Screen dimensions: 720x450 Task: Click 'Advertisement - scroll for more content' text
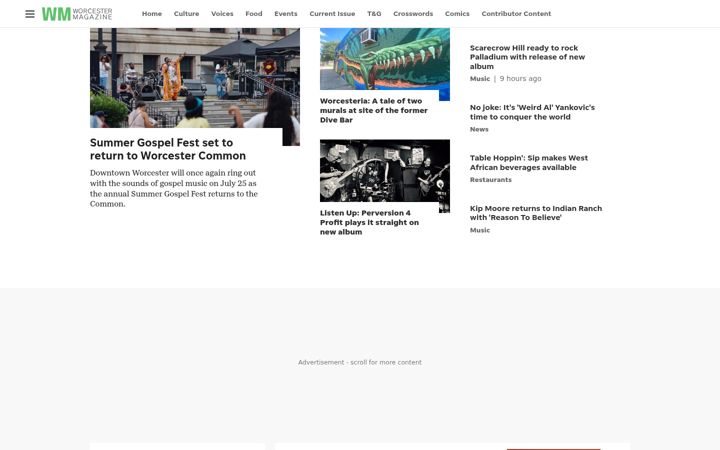[x=360, y=362]
